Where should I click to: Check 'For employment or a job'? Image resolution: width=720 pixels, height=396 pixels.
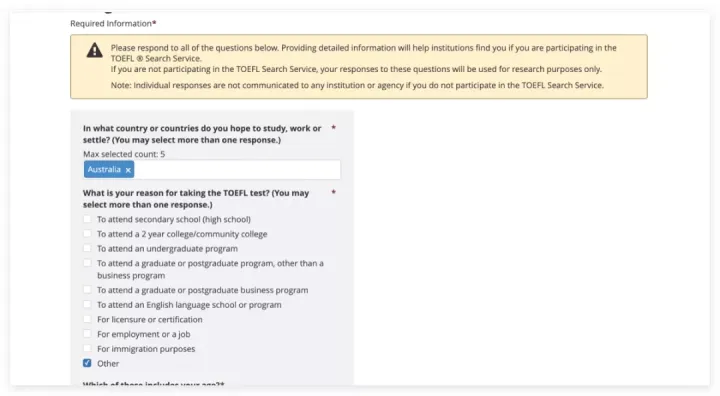87,334
